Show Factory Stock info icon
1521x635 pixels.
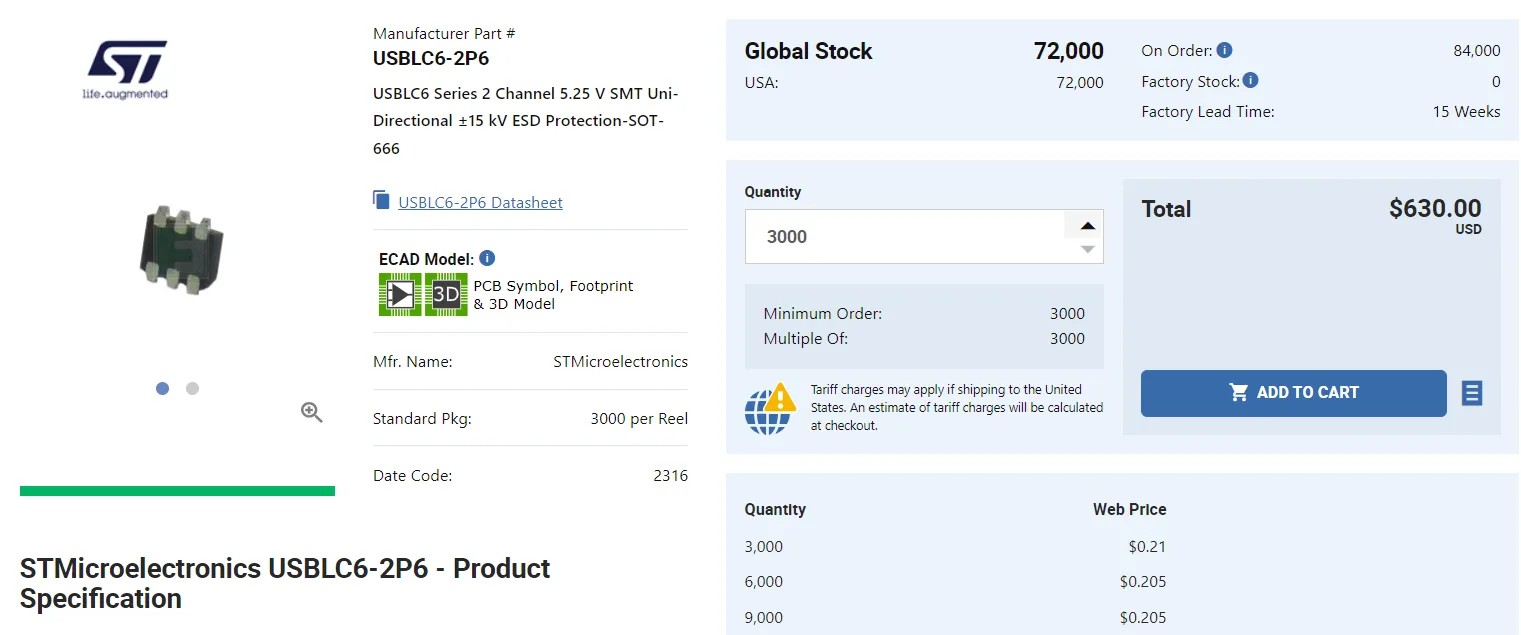click(1250, 80)
